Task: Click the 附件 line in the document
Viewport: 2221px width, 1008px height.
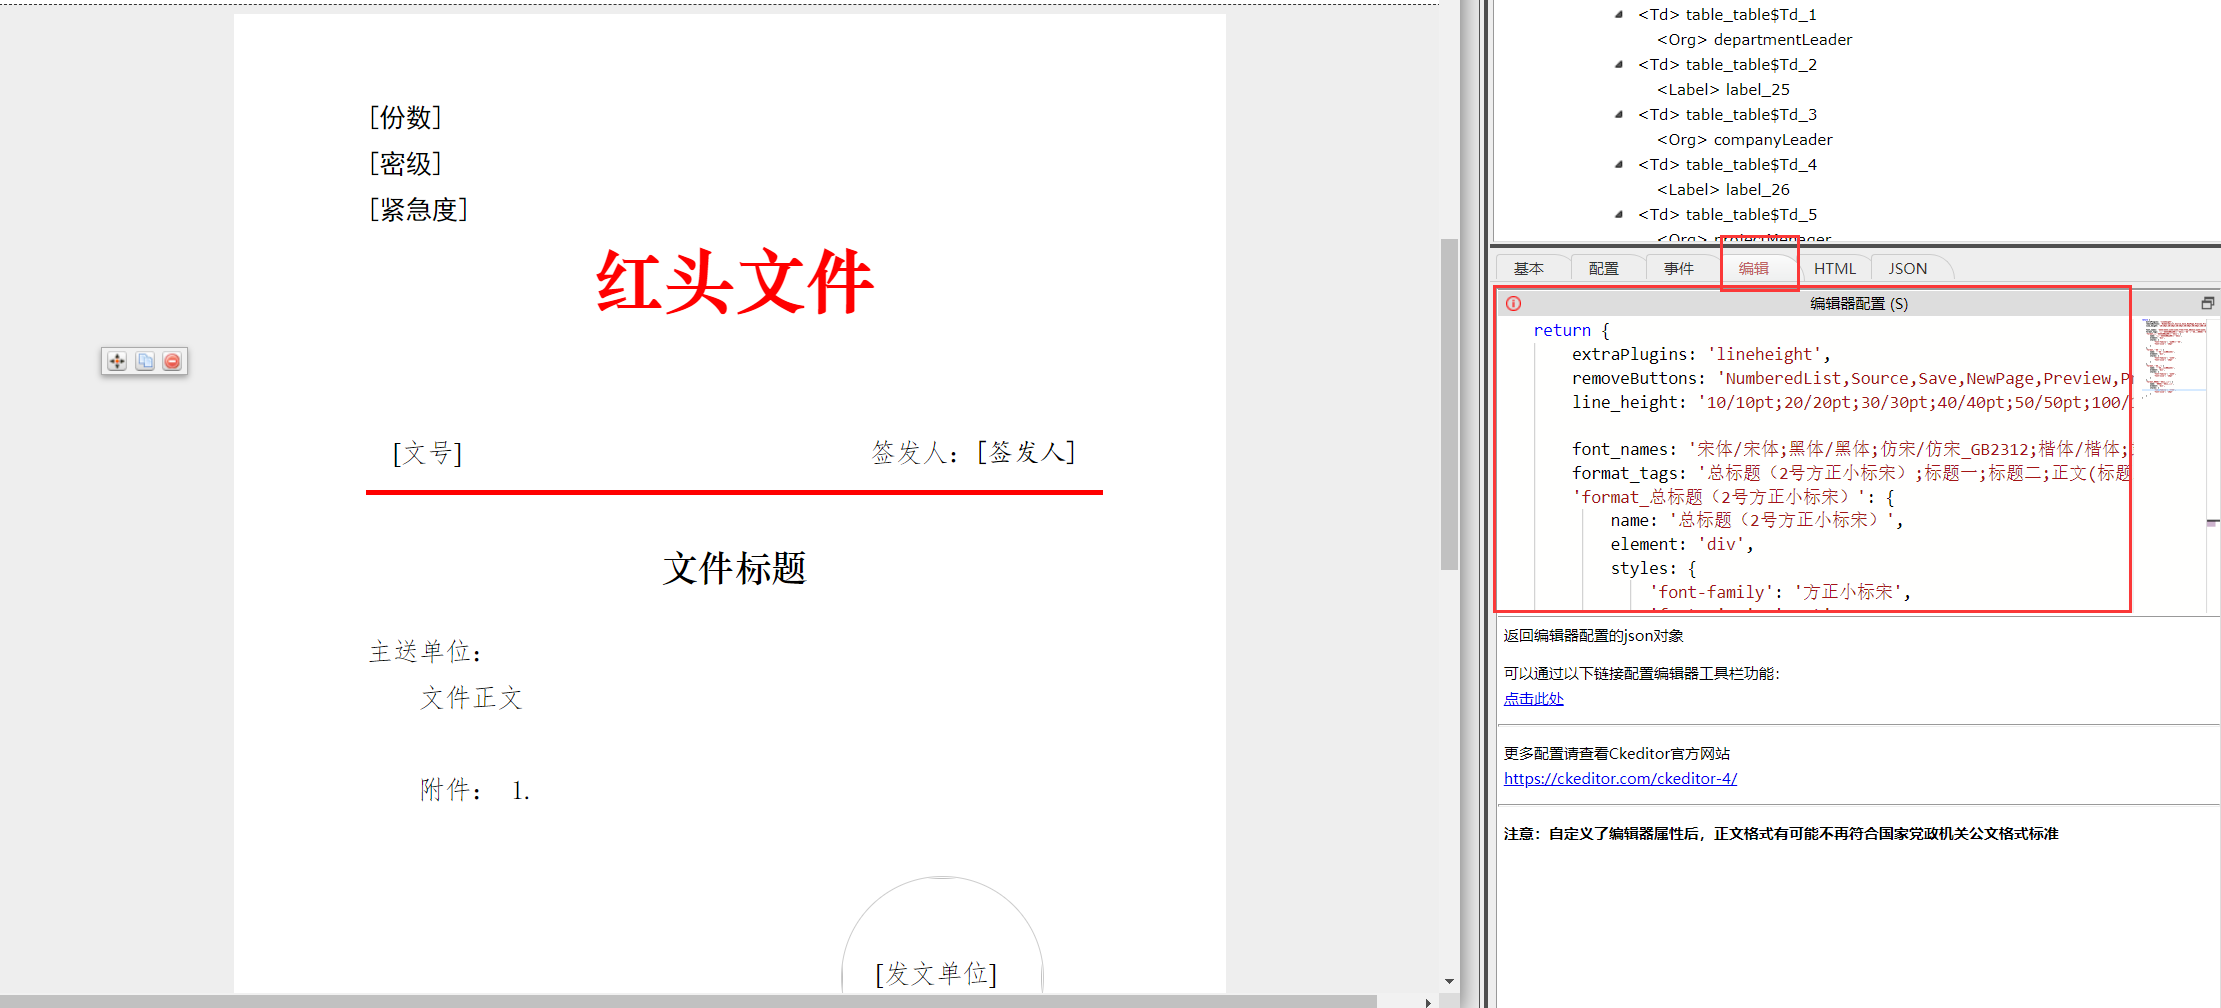Action: (475, 790)
